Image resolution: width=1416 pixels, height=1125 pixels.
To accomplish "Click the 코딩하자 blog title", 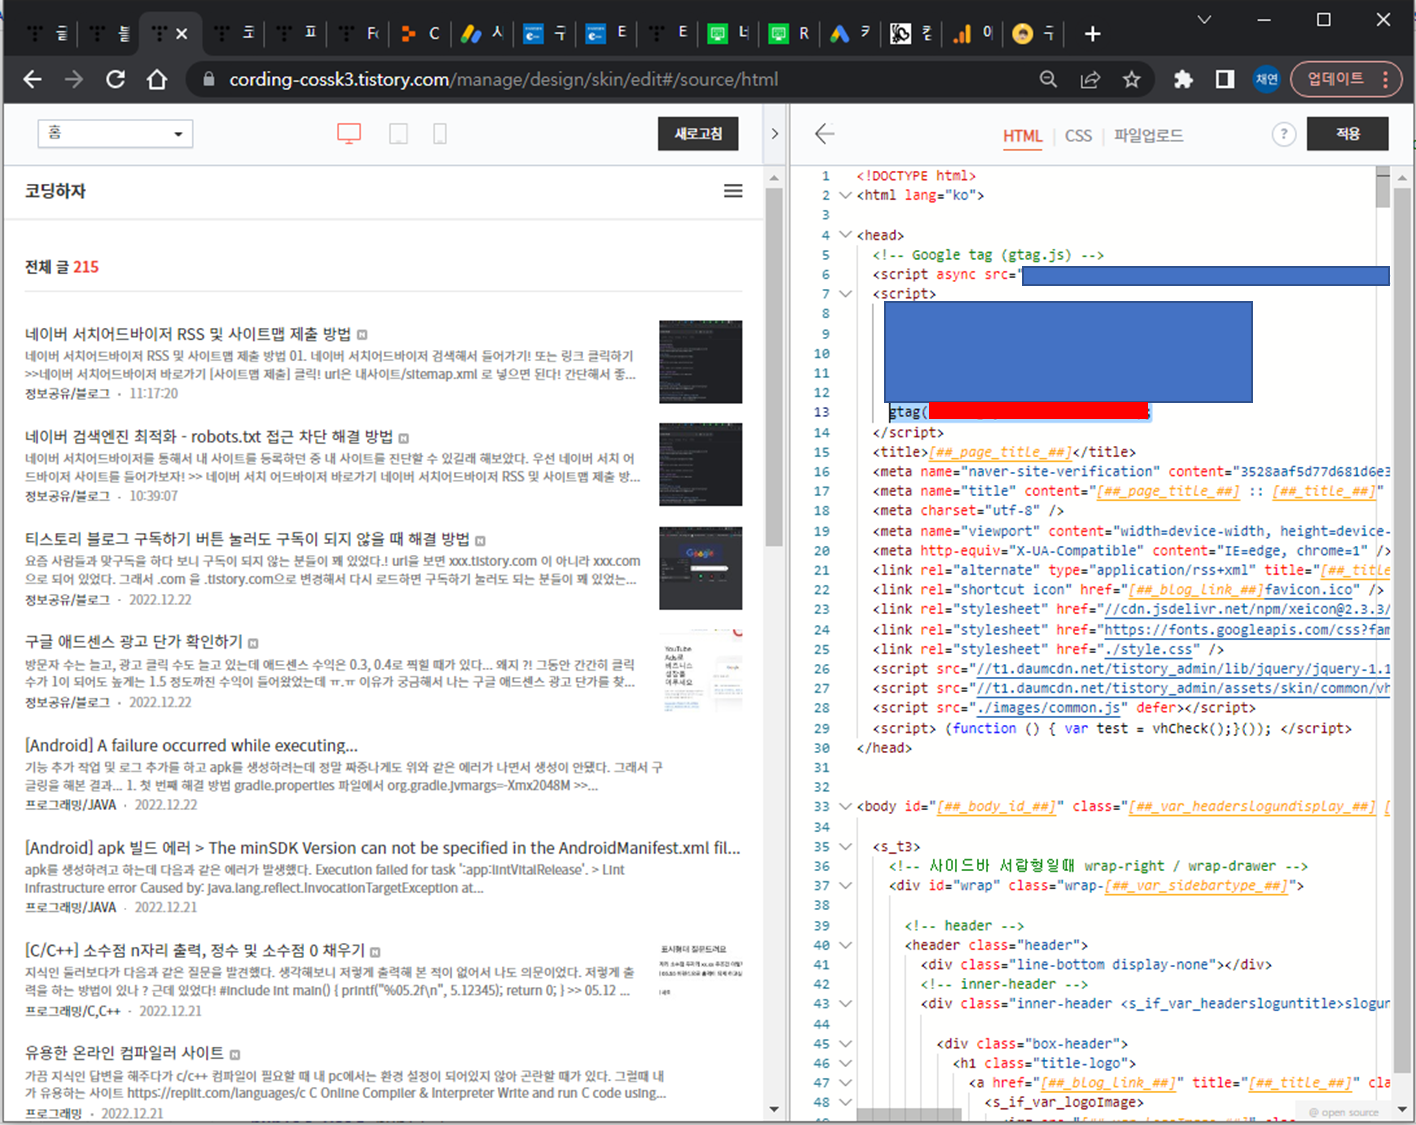I will coord(56,190).
